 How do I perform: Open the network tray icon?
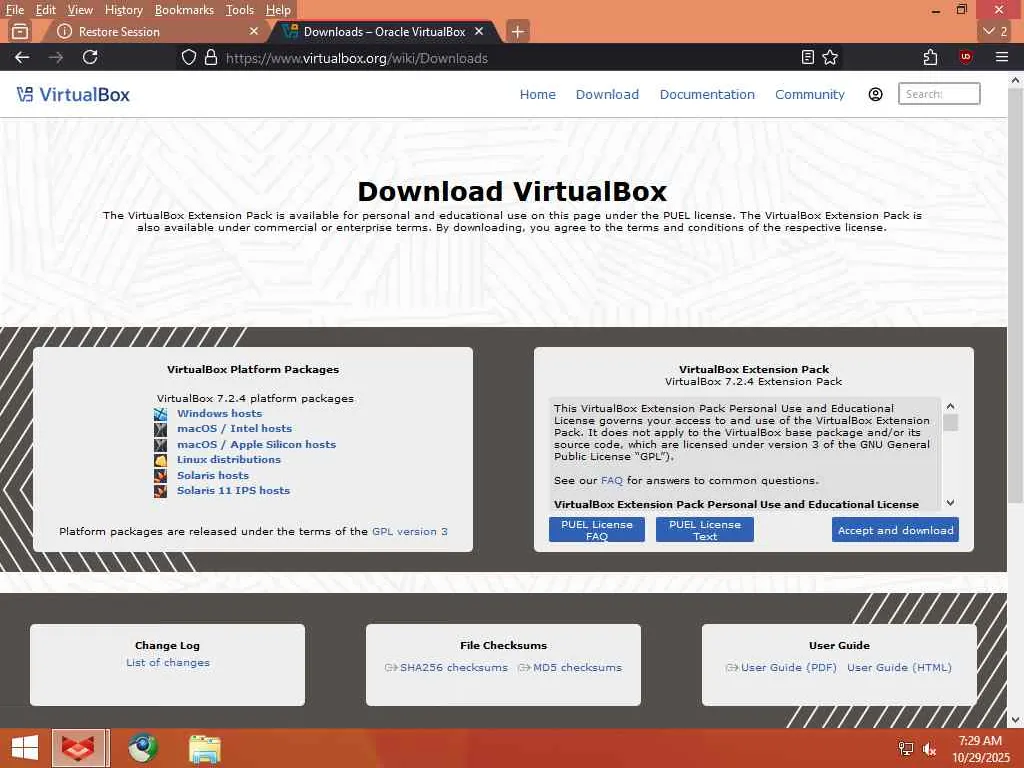coord(906,749)
